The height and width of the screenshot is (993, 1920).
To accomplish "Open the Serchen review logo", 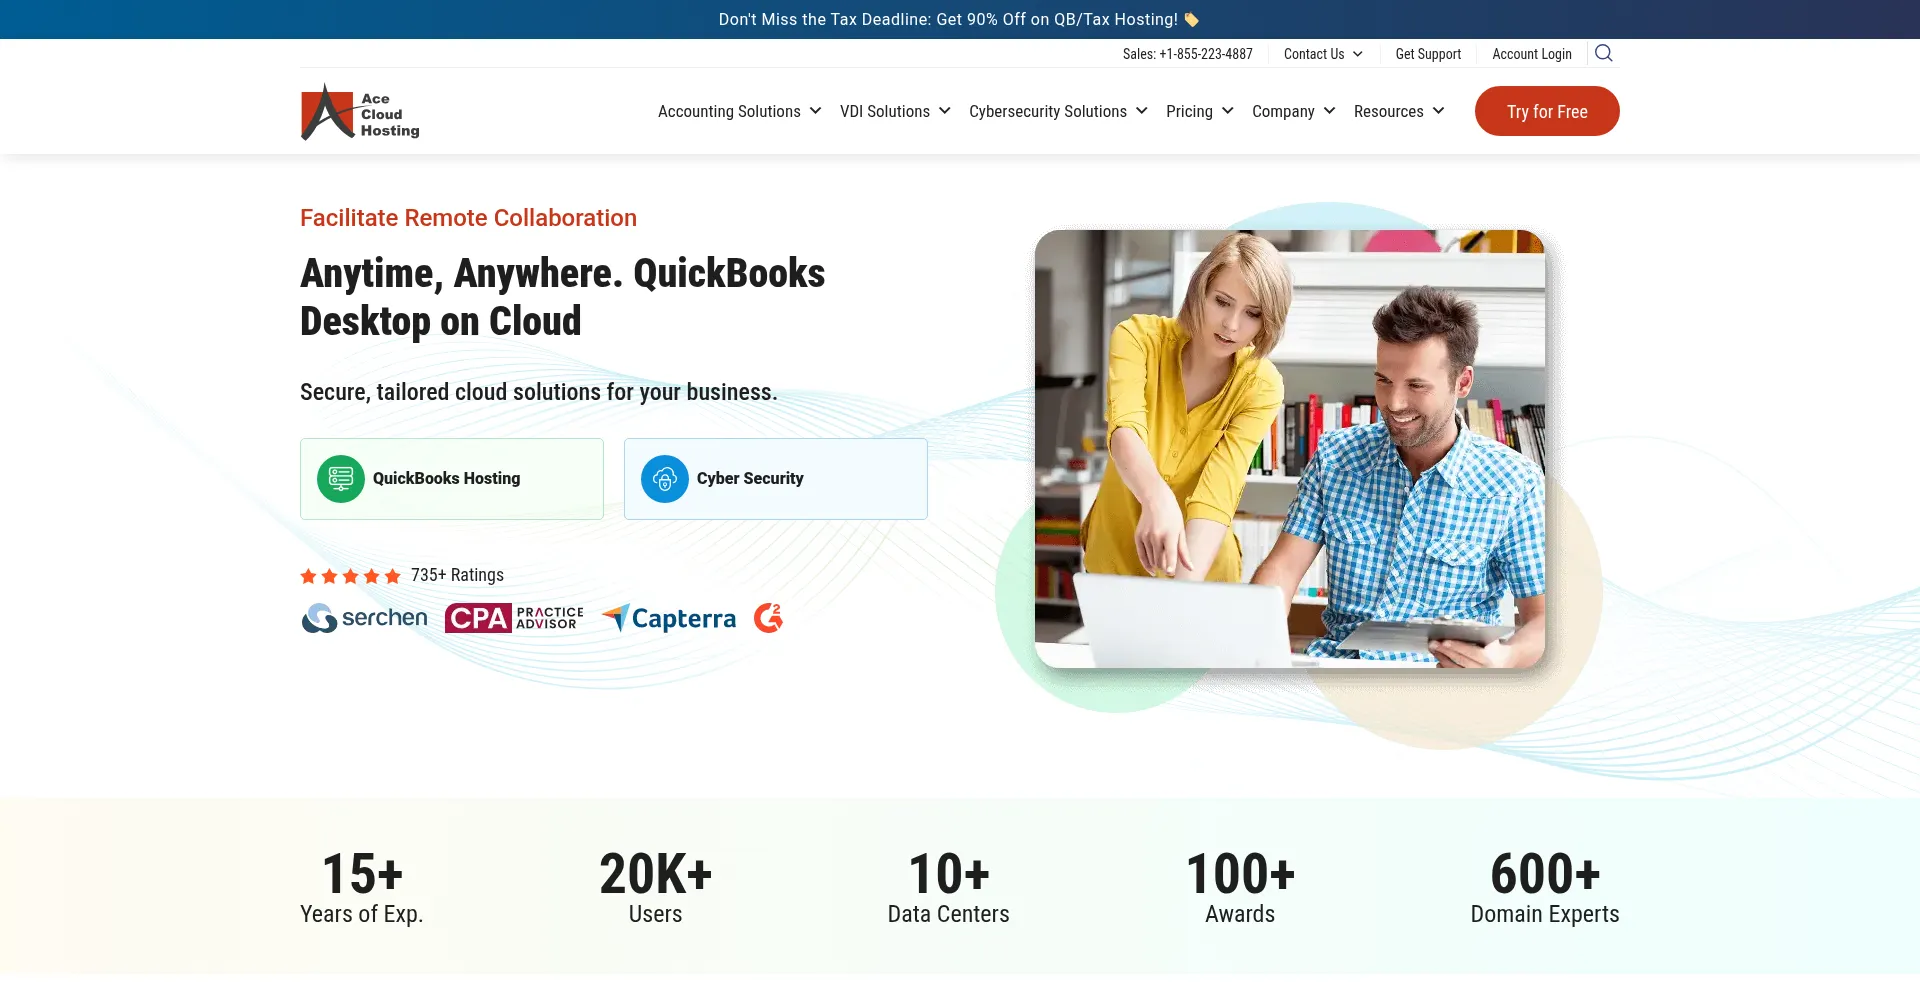I will pyautogui.click(x=364, y=618).
